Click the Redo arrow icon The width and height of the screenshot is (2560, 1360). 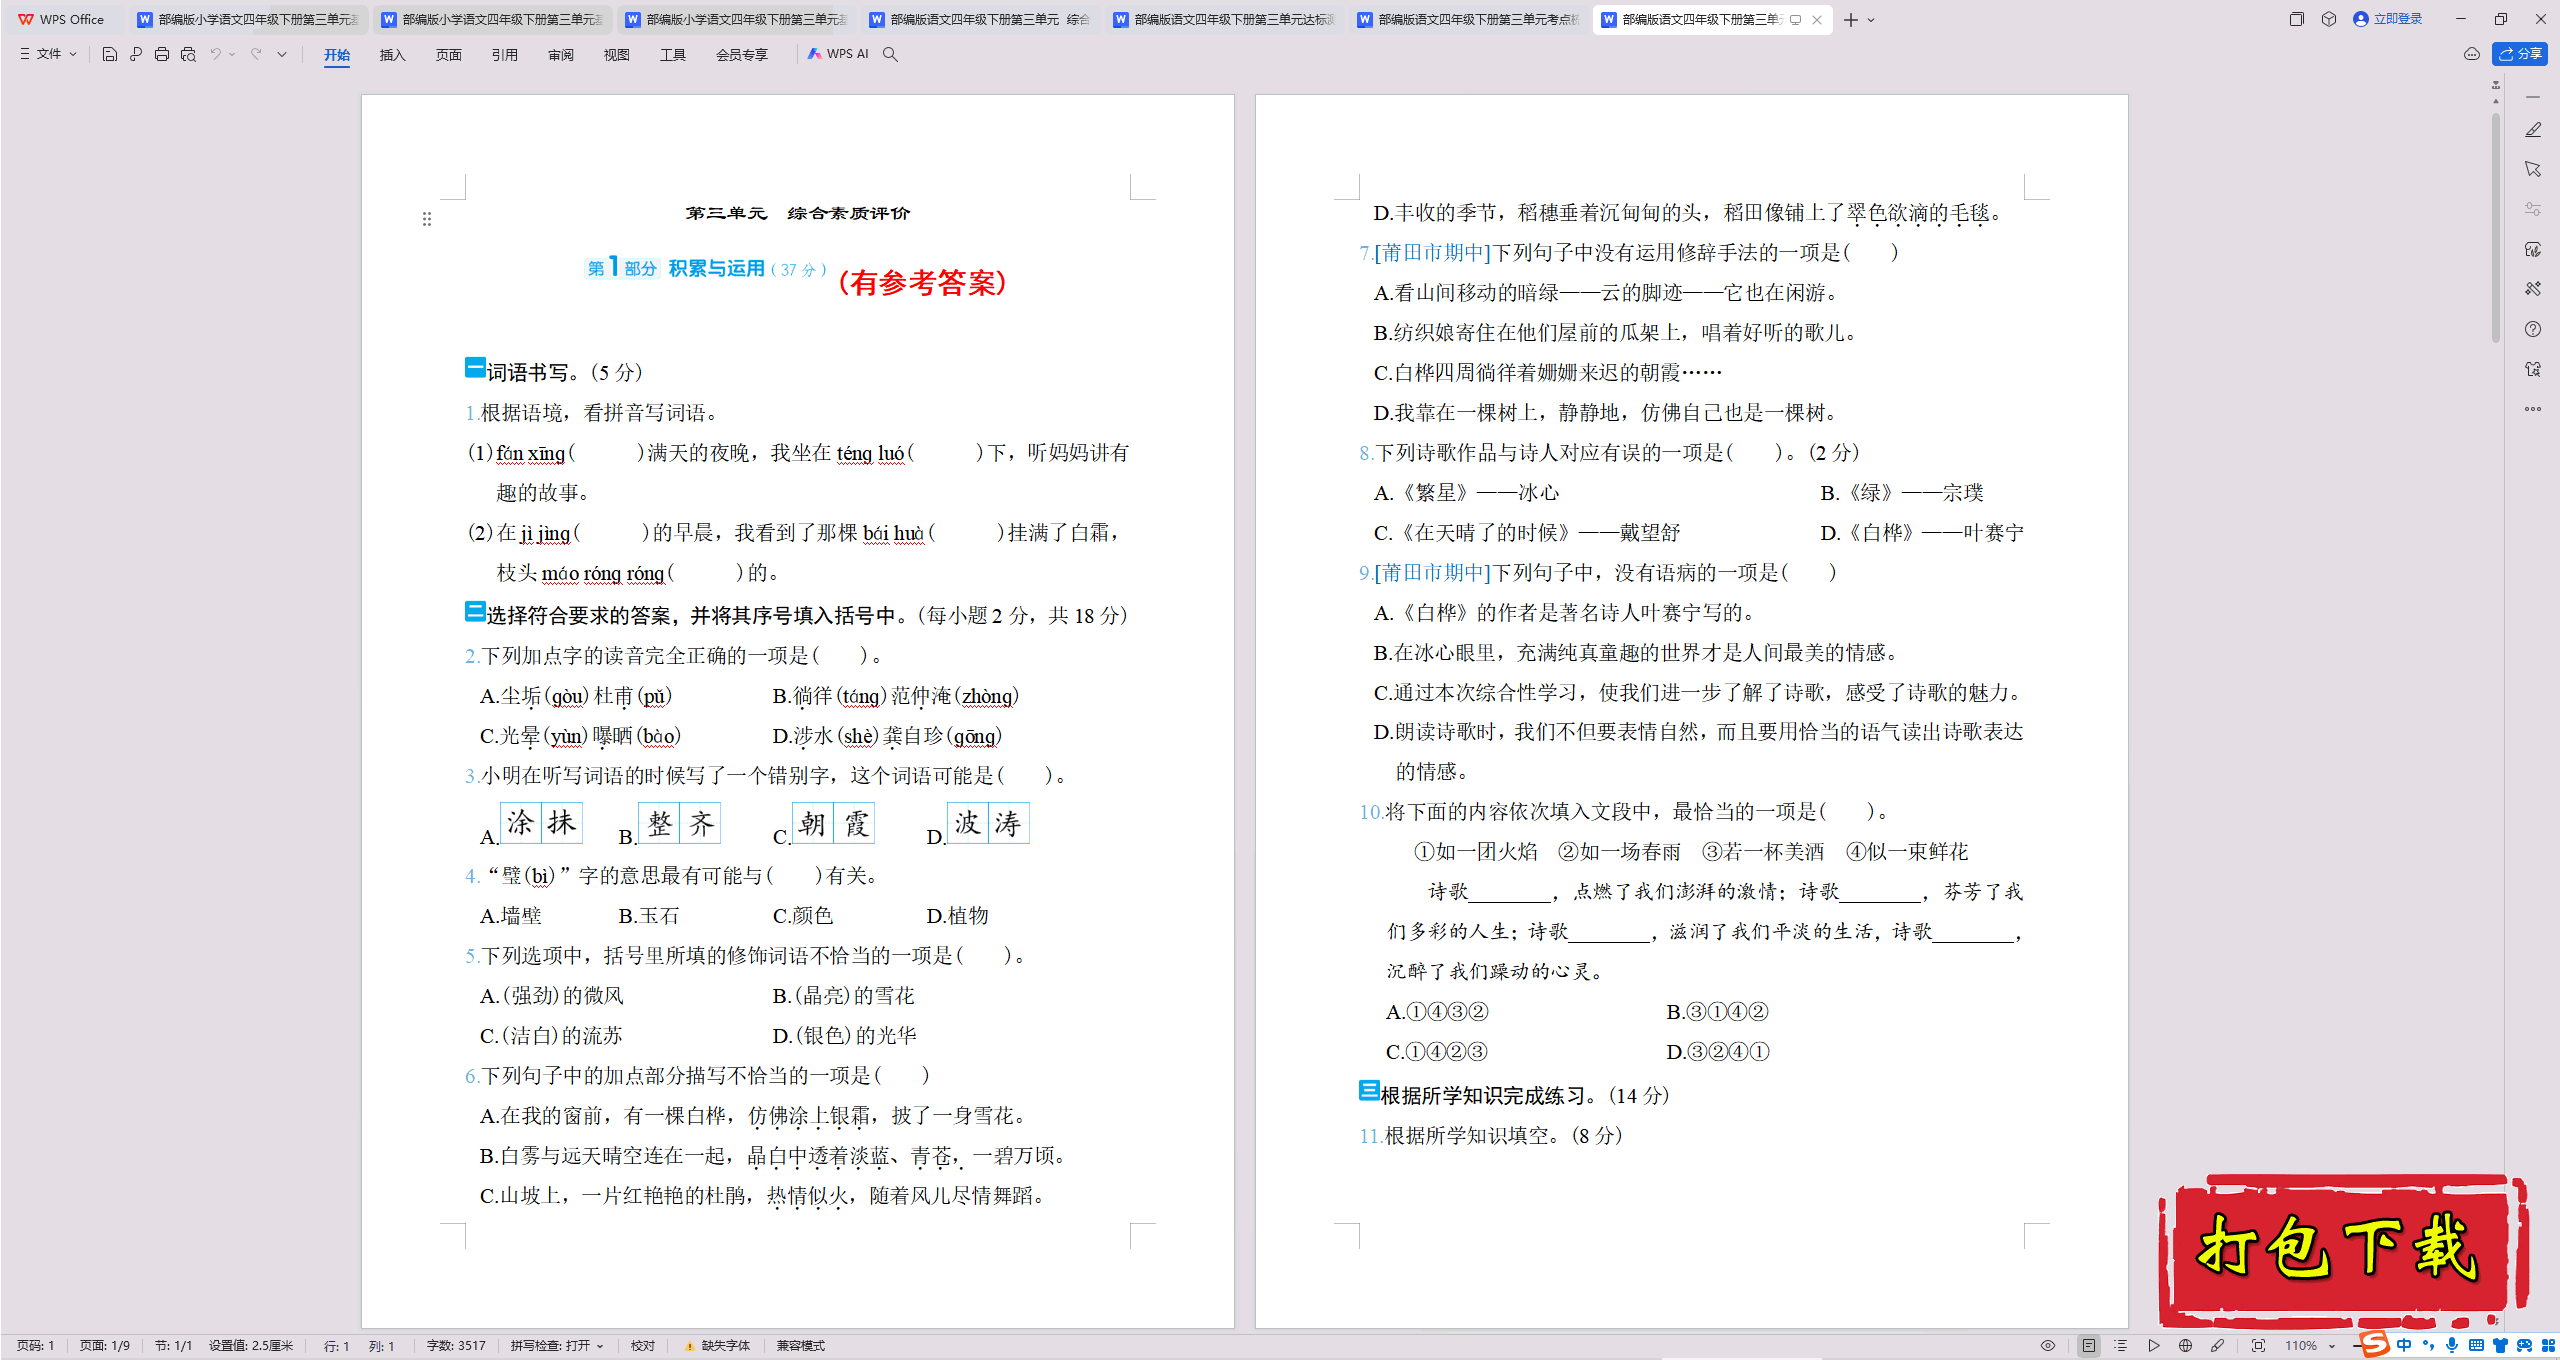coord(256,54)
